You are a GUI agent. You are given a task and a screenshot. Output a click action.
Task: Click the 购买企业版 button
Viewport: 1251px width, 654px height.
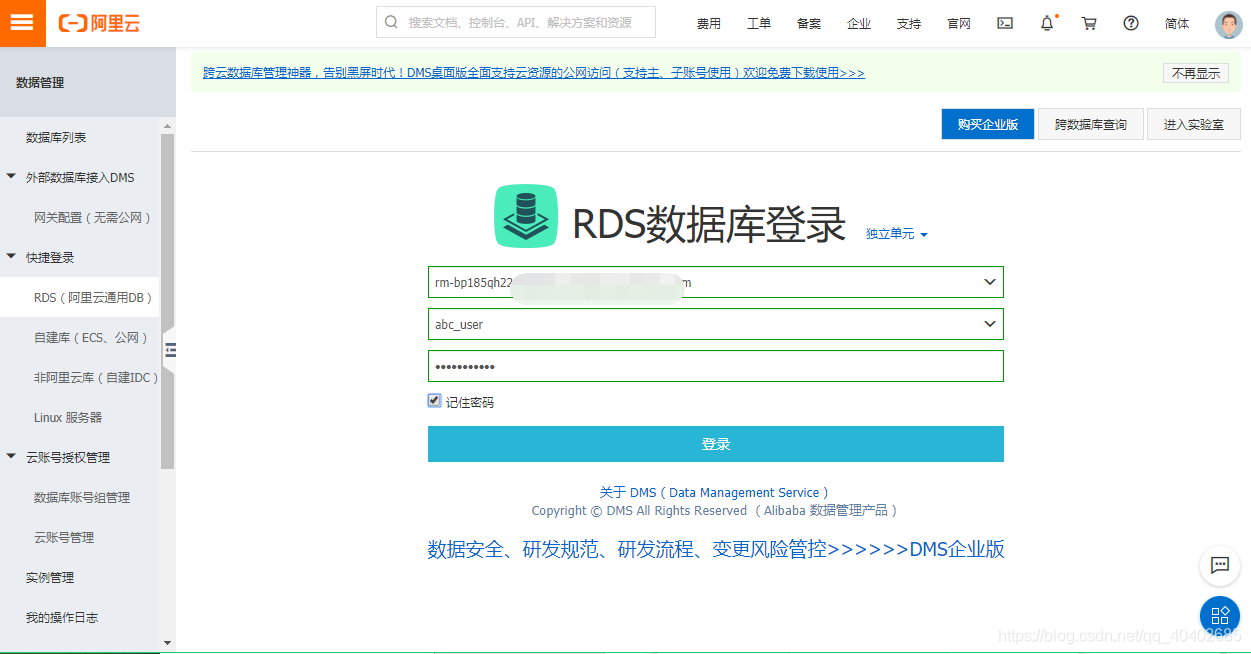coord(988,124)
